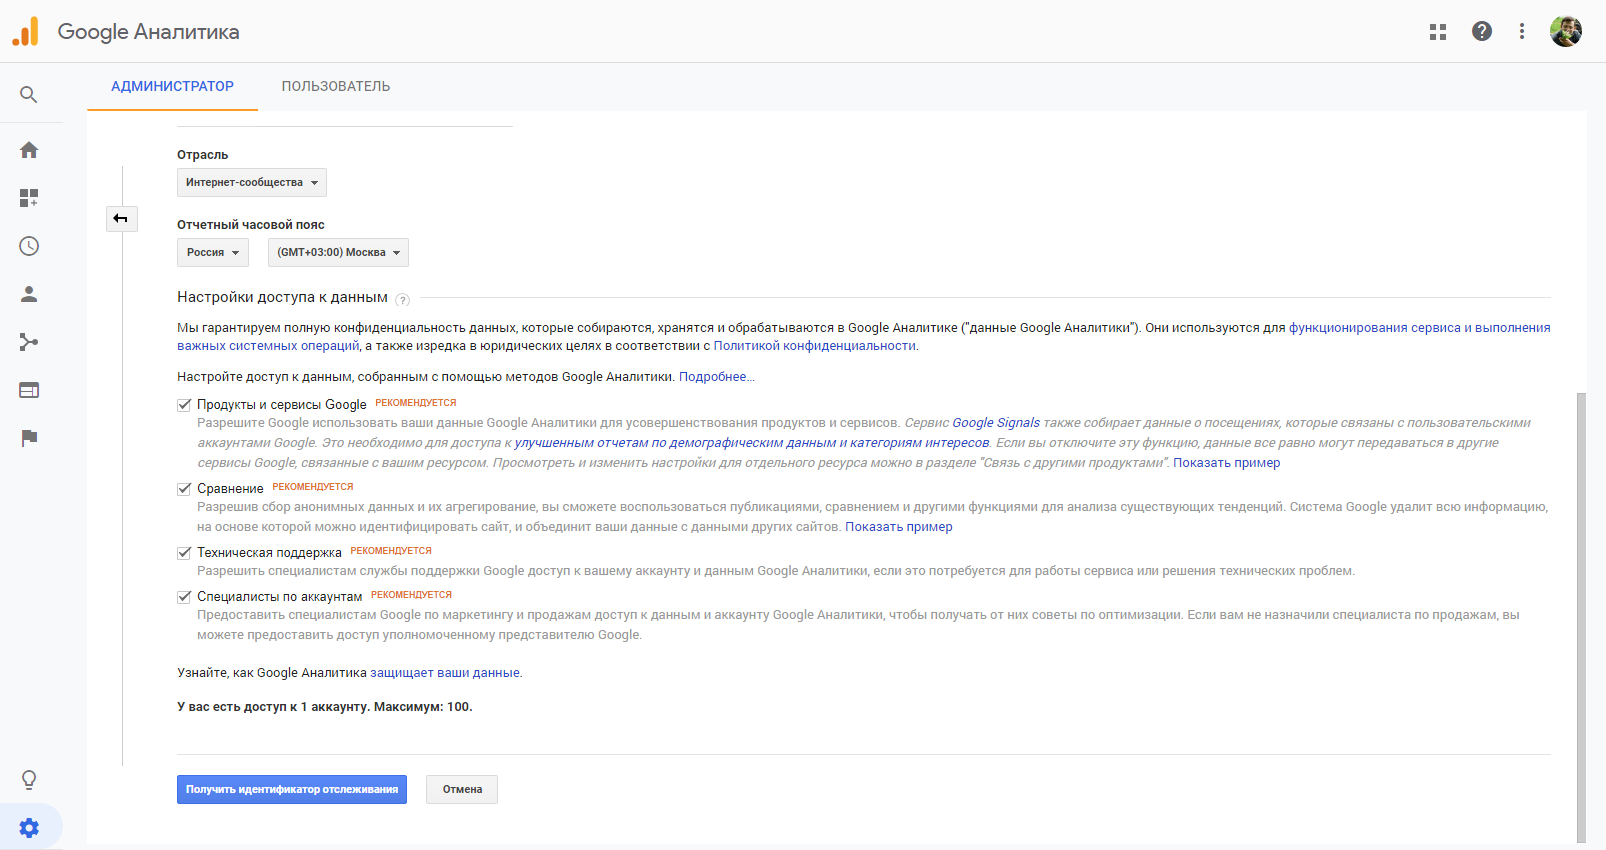Click Показать пример link under Сравнение
Screen dimensions: 1606x850
[x=899, y=527]
